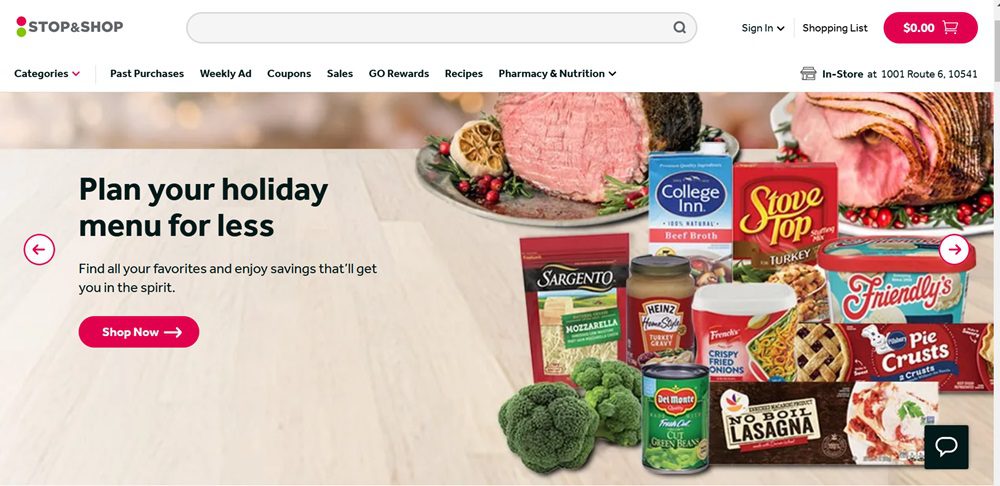1000x486 pixels.
Task: Click the in-store storefront icon
Action: (x=808, y=73)
